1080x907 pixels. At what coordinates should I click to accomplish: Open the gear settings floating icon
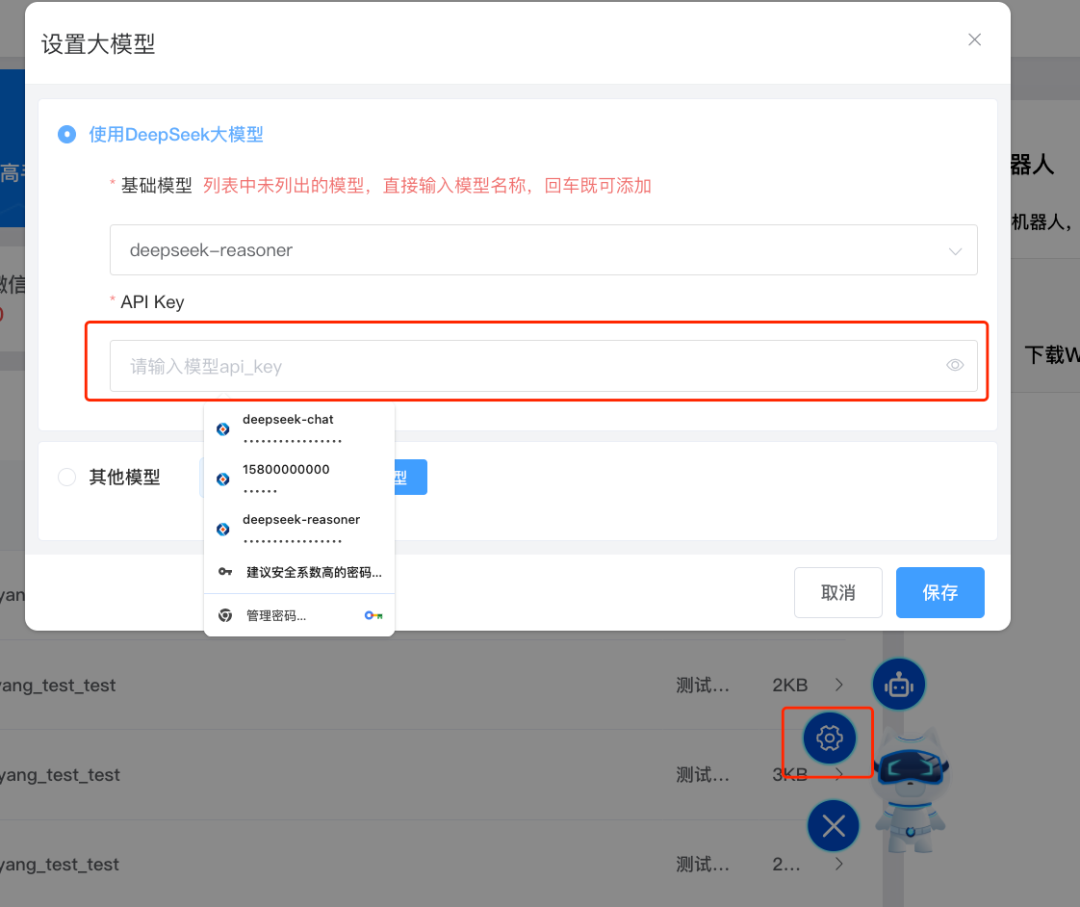829,738
